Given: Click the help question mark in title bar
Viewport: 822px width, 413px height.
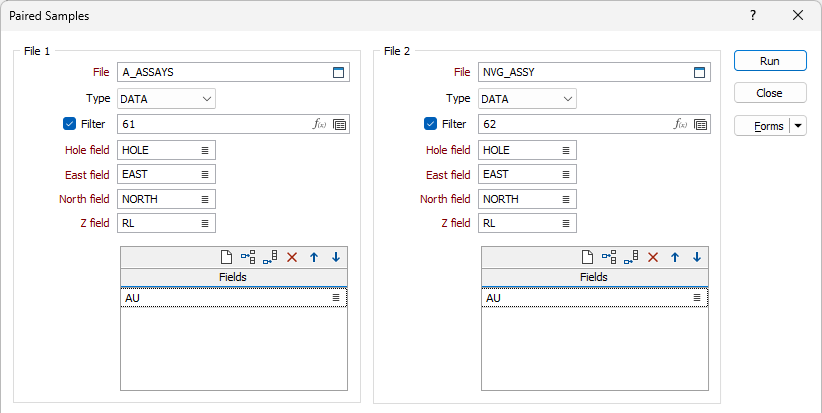Looking at the screenshot, I should pos(753,15).
